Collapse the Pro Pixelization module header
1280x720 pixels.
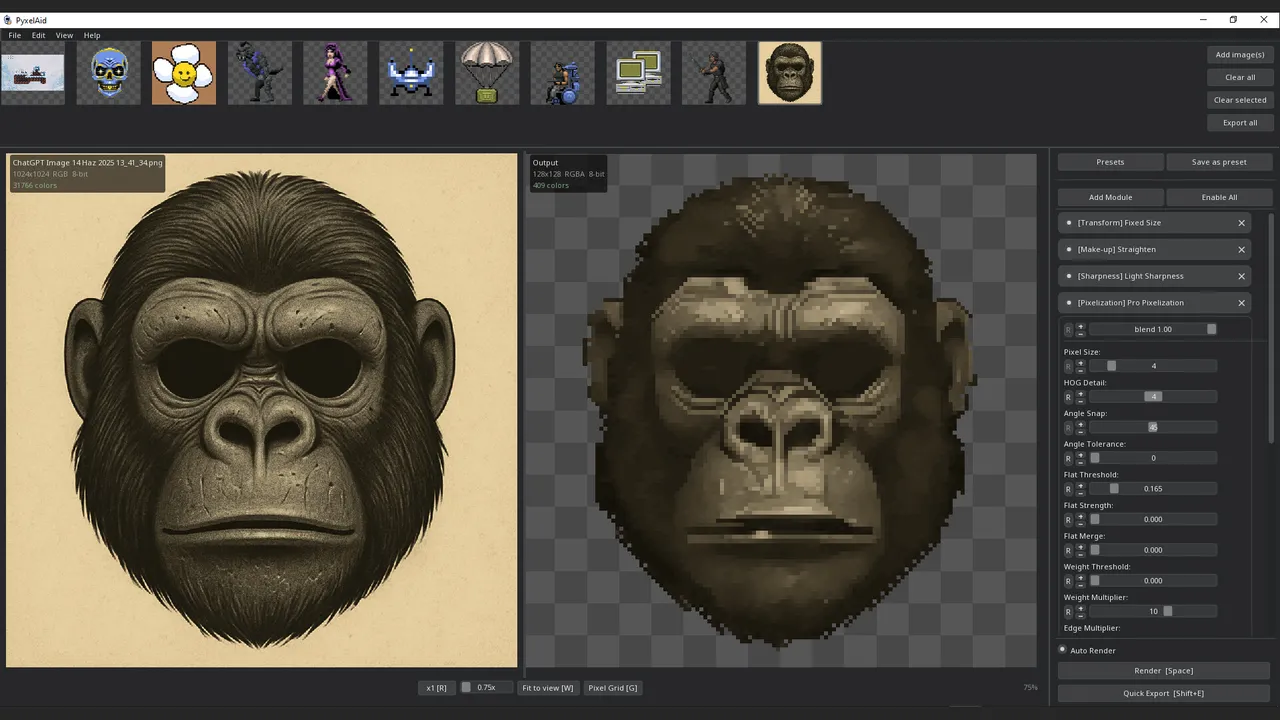(1155, 303)
